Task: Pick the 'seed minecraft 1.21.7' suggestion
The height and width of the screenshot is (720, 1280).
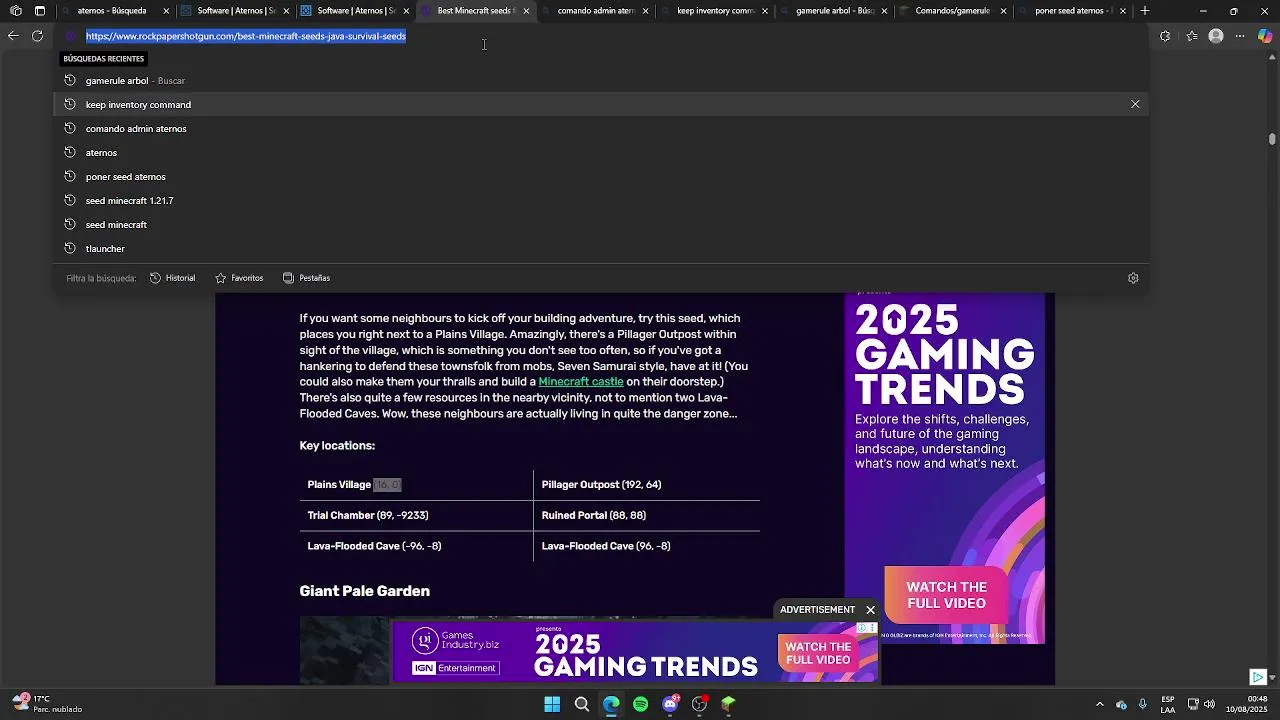Action: (x=600, y=200)
